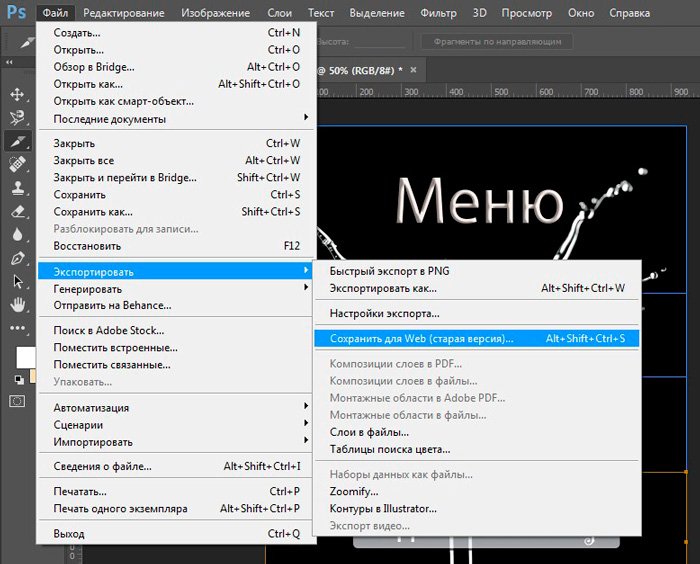
Task: Choose Печатать... menu item
Action: tap(177, 491)
